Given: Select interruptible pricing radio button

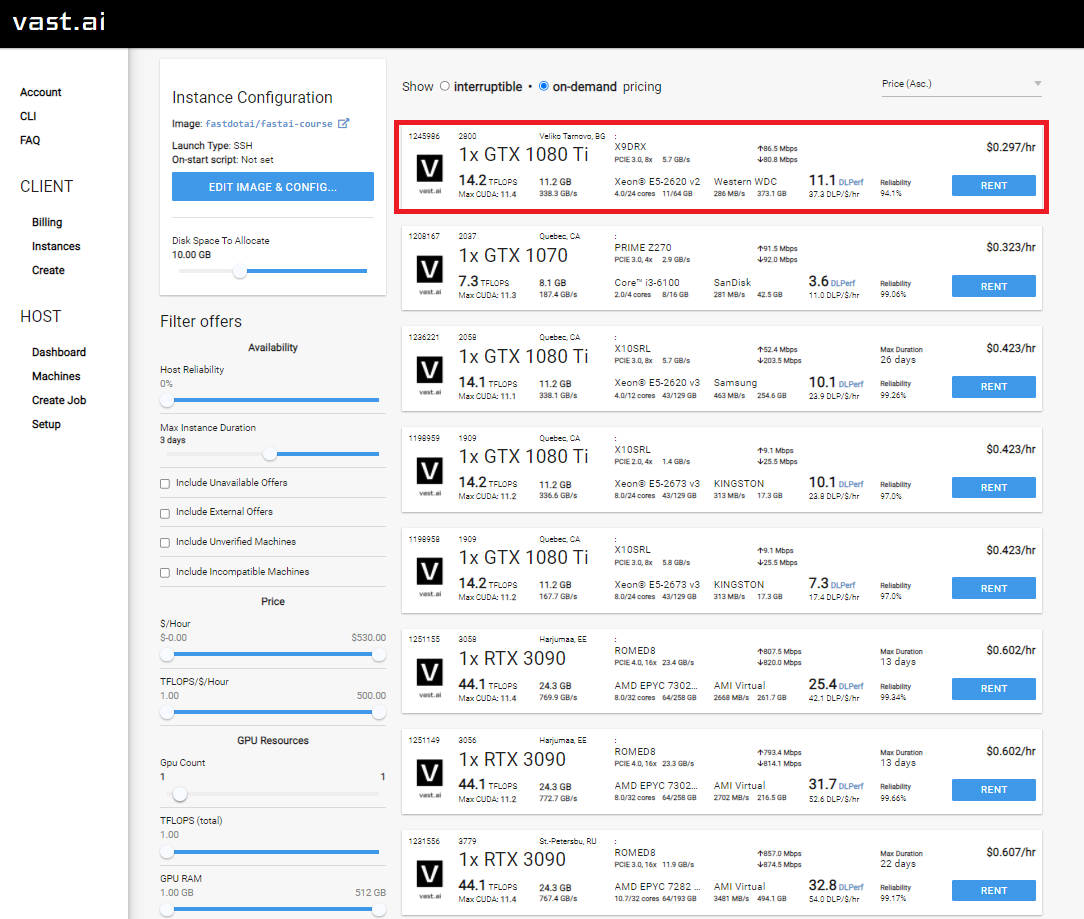Looking at the screenshot, I should 445,86.
